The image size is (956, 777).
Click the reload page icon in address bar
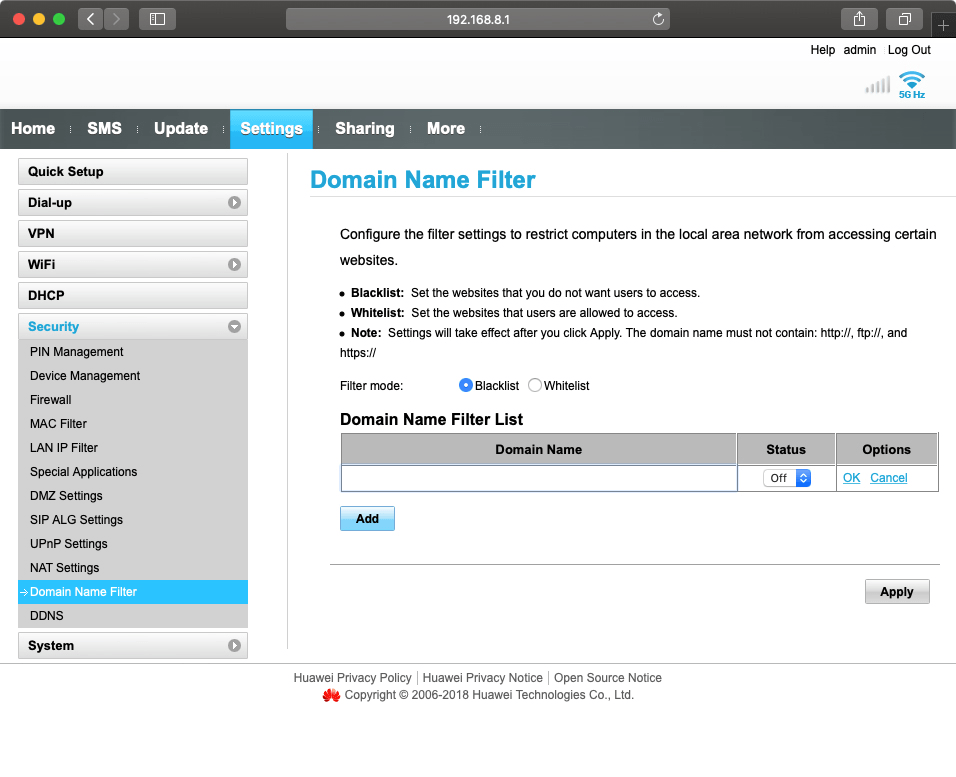click(x=658, y=19)
